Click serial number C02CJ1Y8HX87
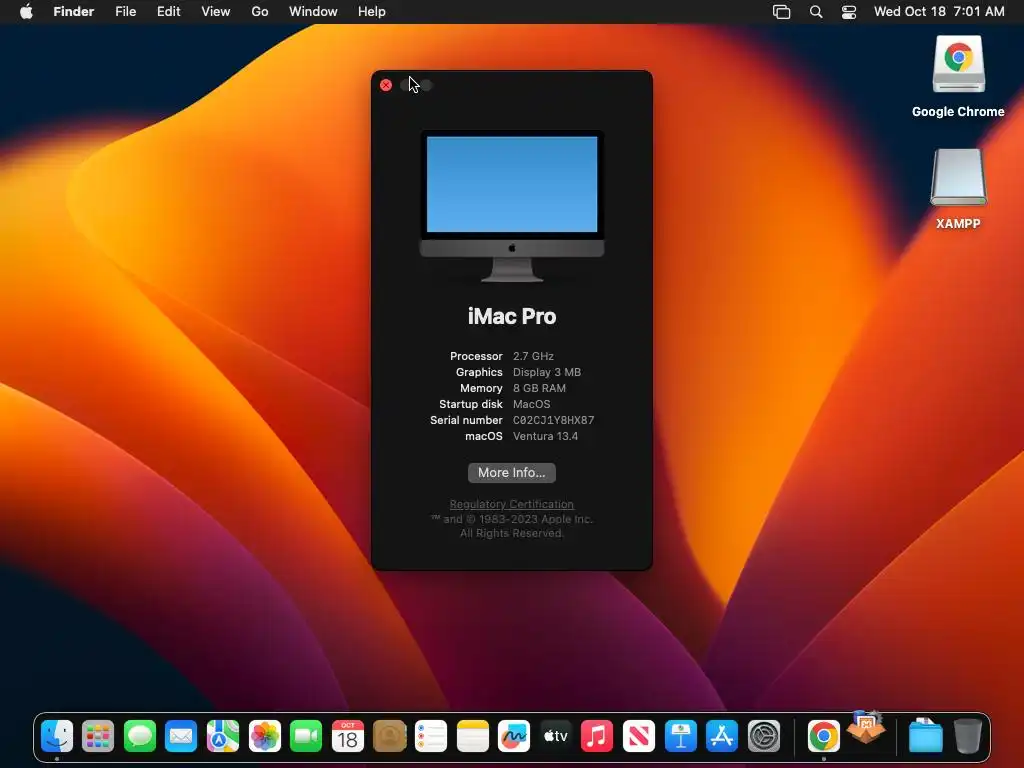This screenshot has height=768, width=1024. [554, 421]
